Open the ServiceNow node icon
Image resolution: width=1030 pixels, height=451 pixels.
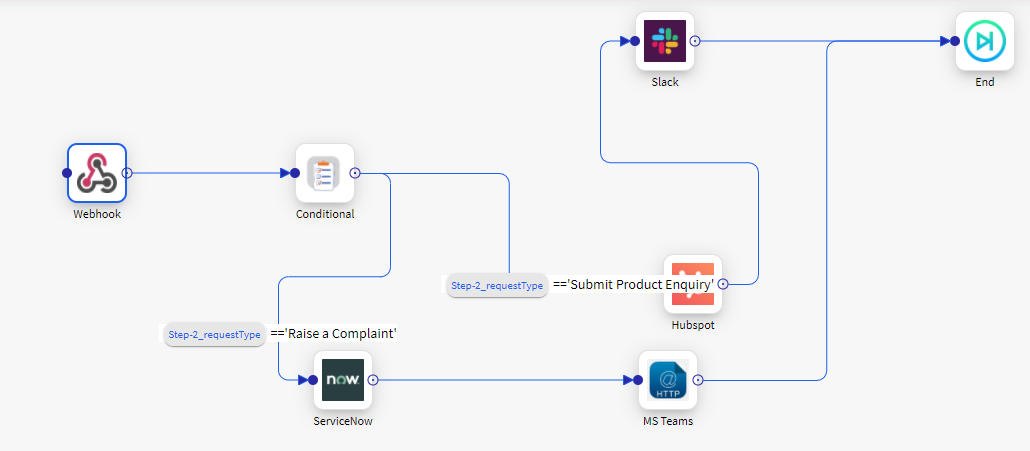[343, 379]
